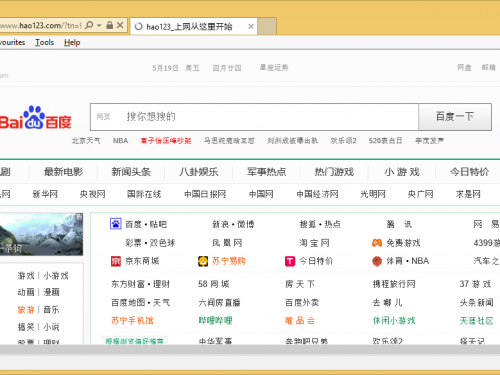
Task: Open the 今日特价 category tab
Action: coord(469,172)
